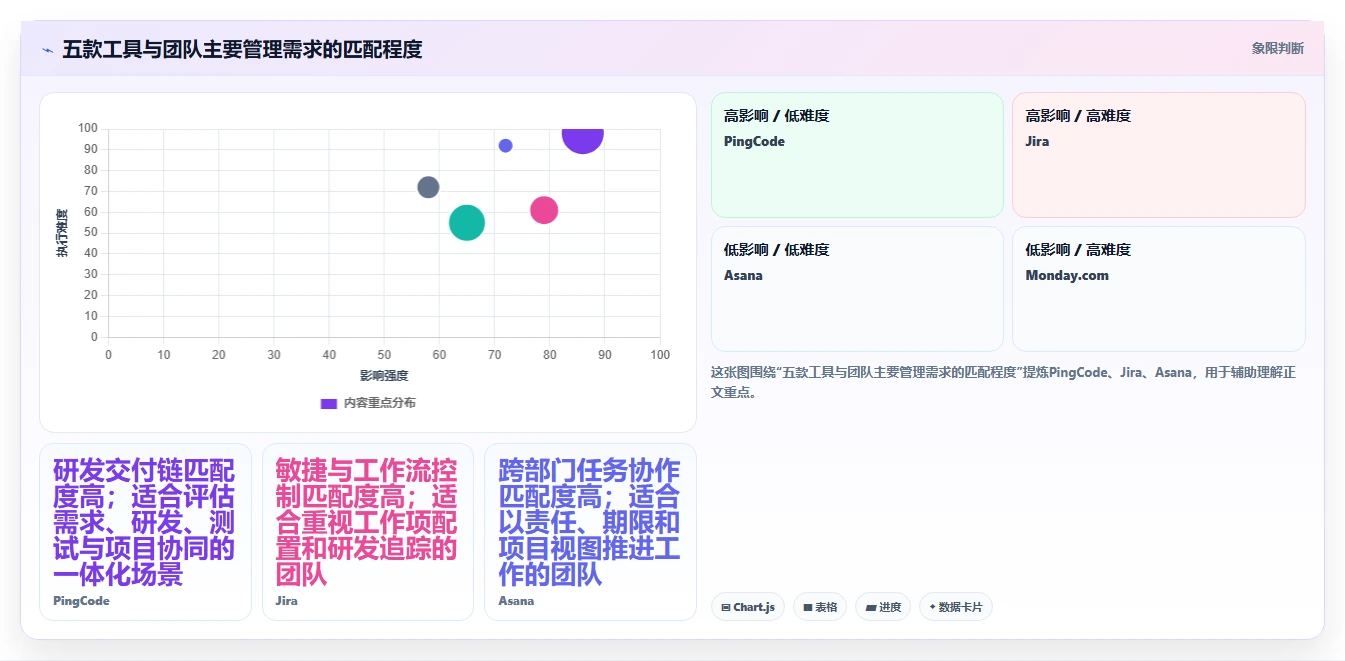1345x661 pixels.
Task: Click the header title 五款工具与团队主要管理需求的匹配程度
Action: coord(242,49)
